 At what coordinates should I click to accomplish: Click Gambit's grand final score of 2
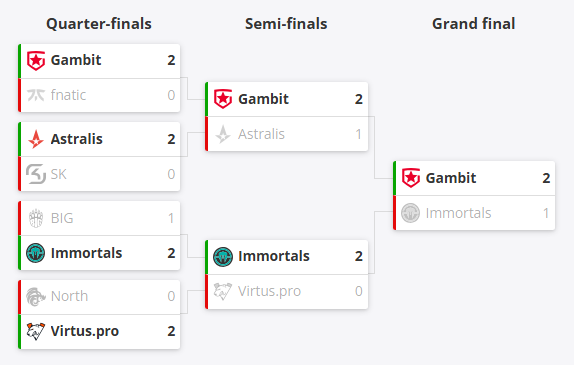point(546,178)
